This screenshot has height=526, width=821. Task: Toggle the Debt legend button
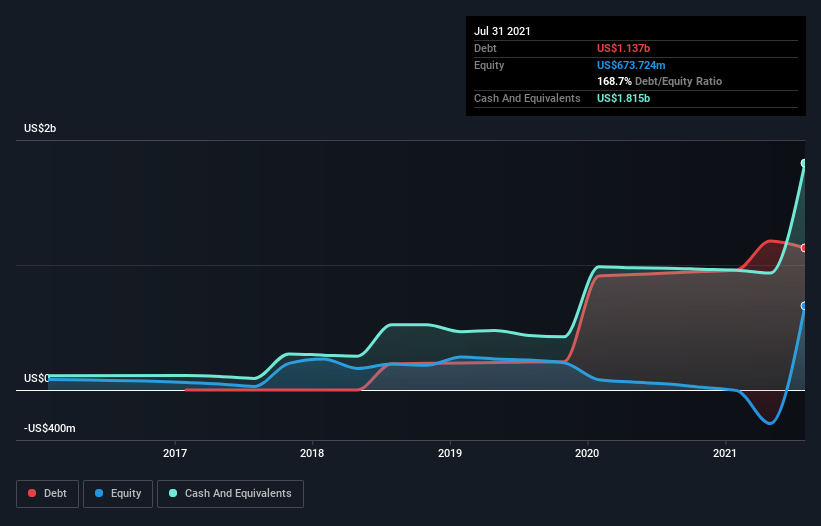[48, 494]
